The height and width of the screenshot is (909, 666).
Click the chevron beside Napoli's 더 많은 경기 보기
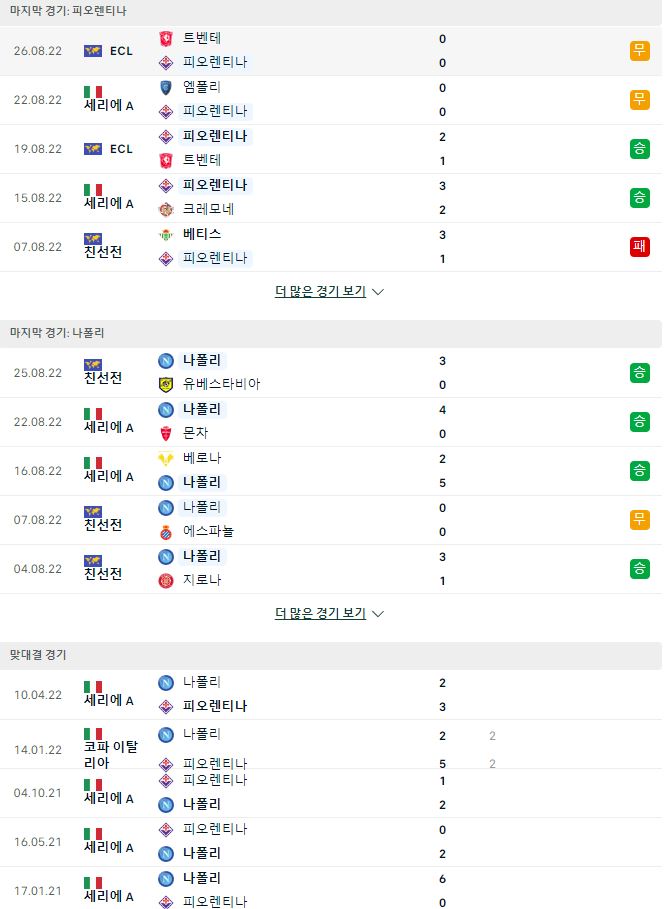[378, 614]
